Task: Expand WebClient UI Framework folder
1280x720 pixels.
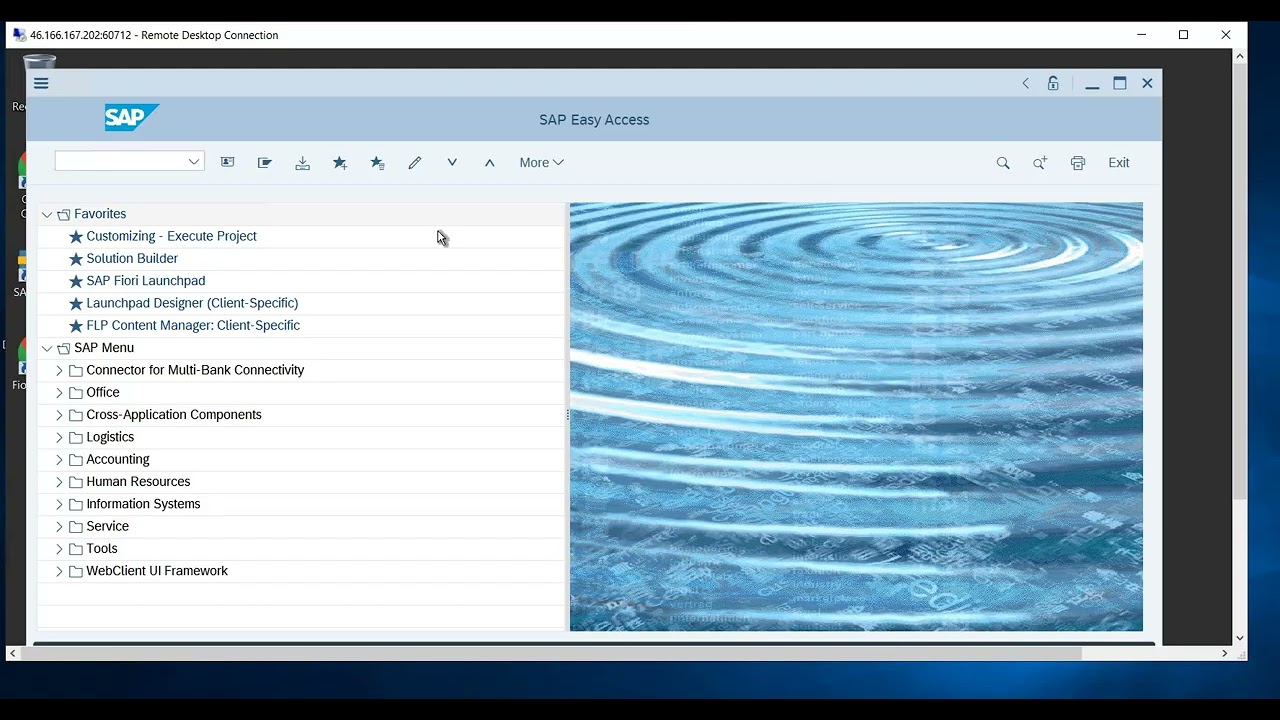Action: (x=59, y=571)
